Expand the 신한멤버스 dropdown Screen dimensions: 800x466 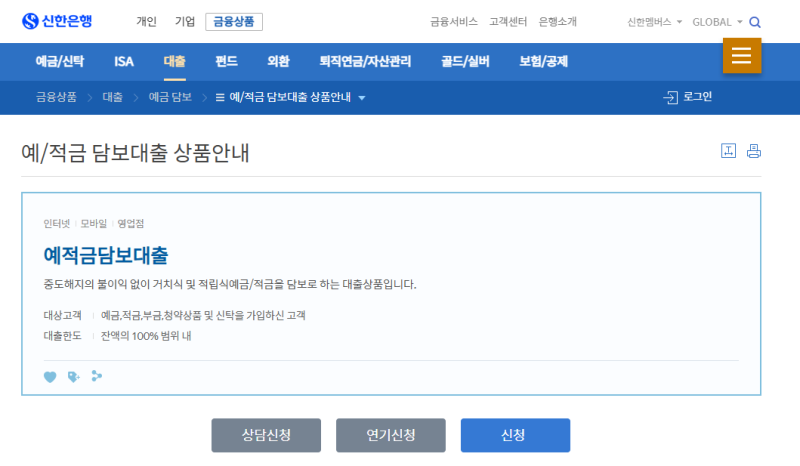680,22
